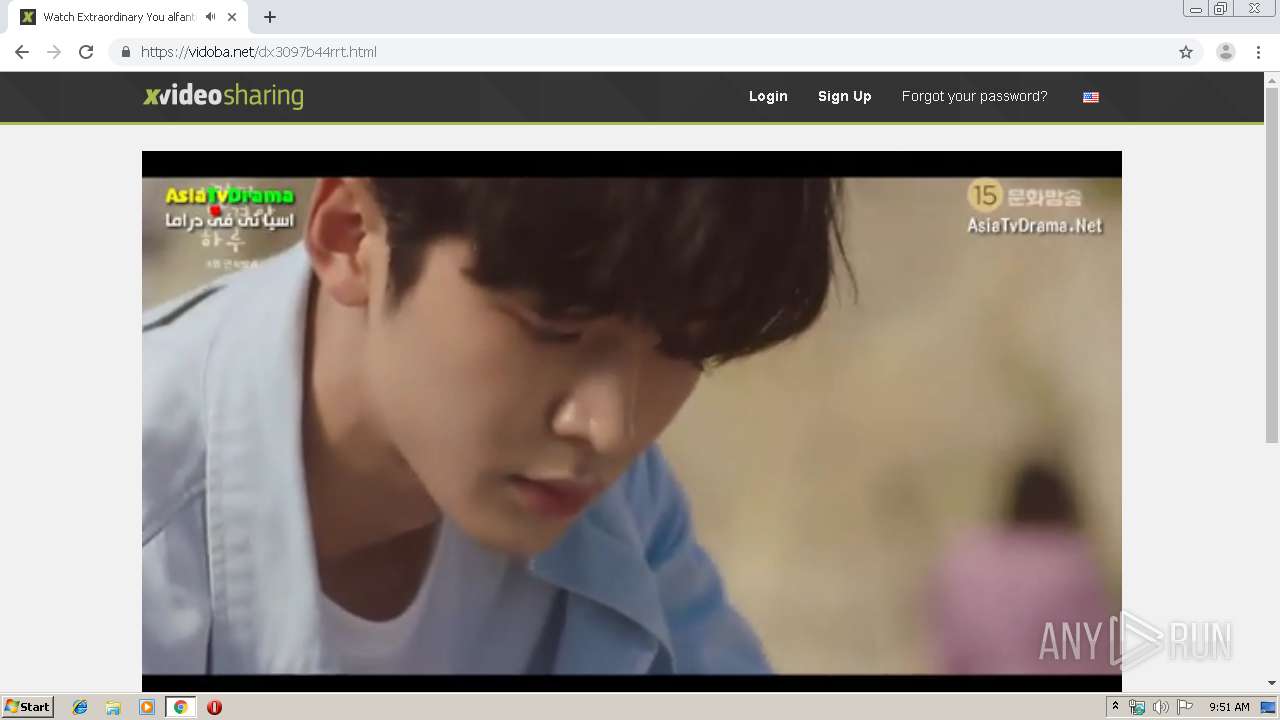Open the site padlock information
1280x720 pixels.
(x=126, y=52)
